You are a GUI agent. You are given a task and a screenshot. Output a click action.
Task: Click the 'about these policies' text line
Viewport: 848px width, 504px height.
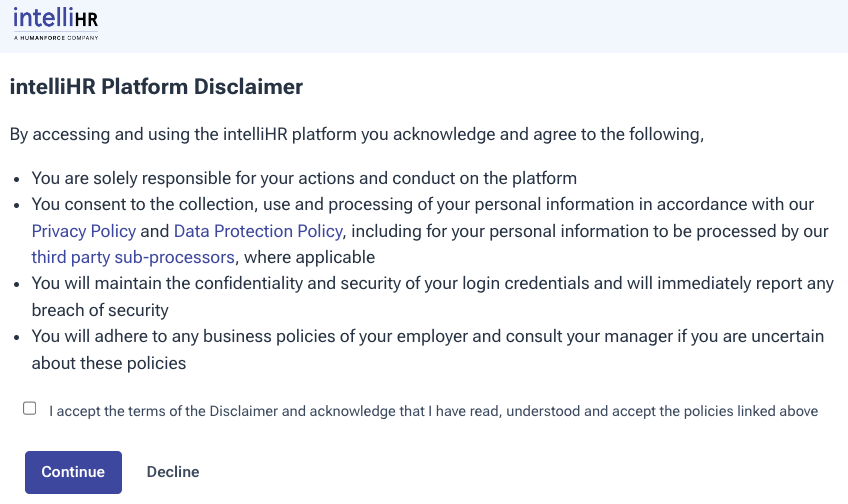[109, 362]
